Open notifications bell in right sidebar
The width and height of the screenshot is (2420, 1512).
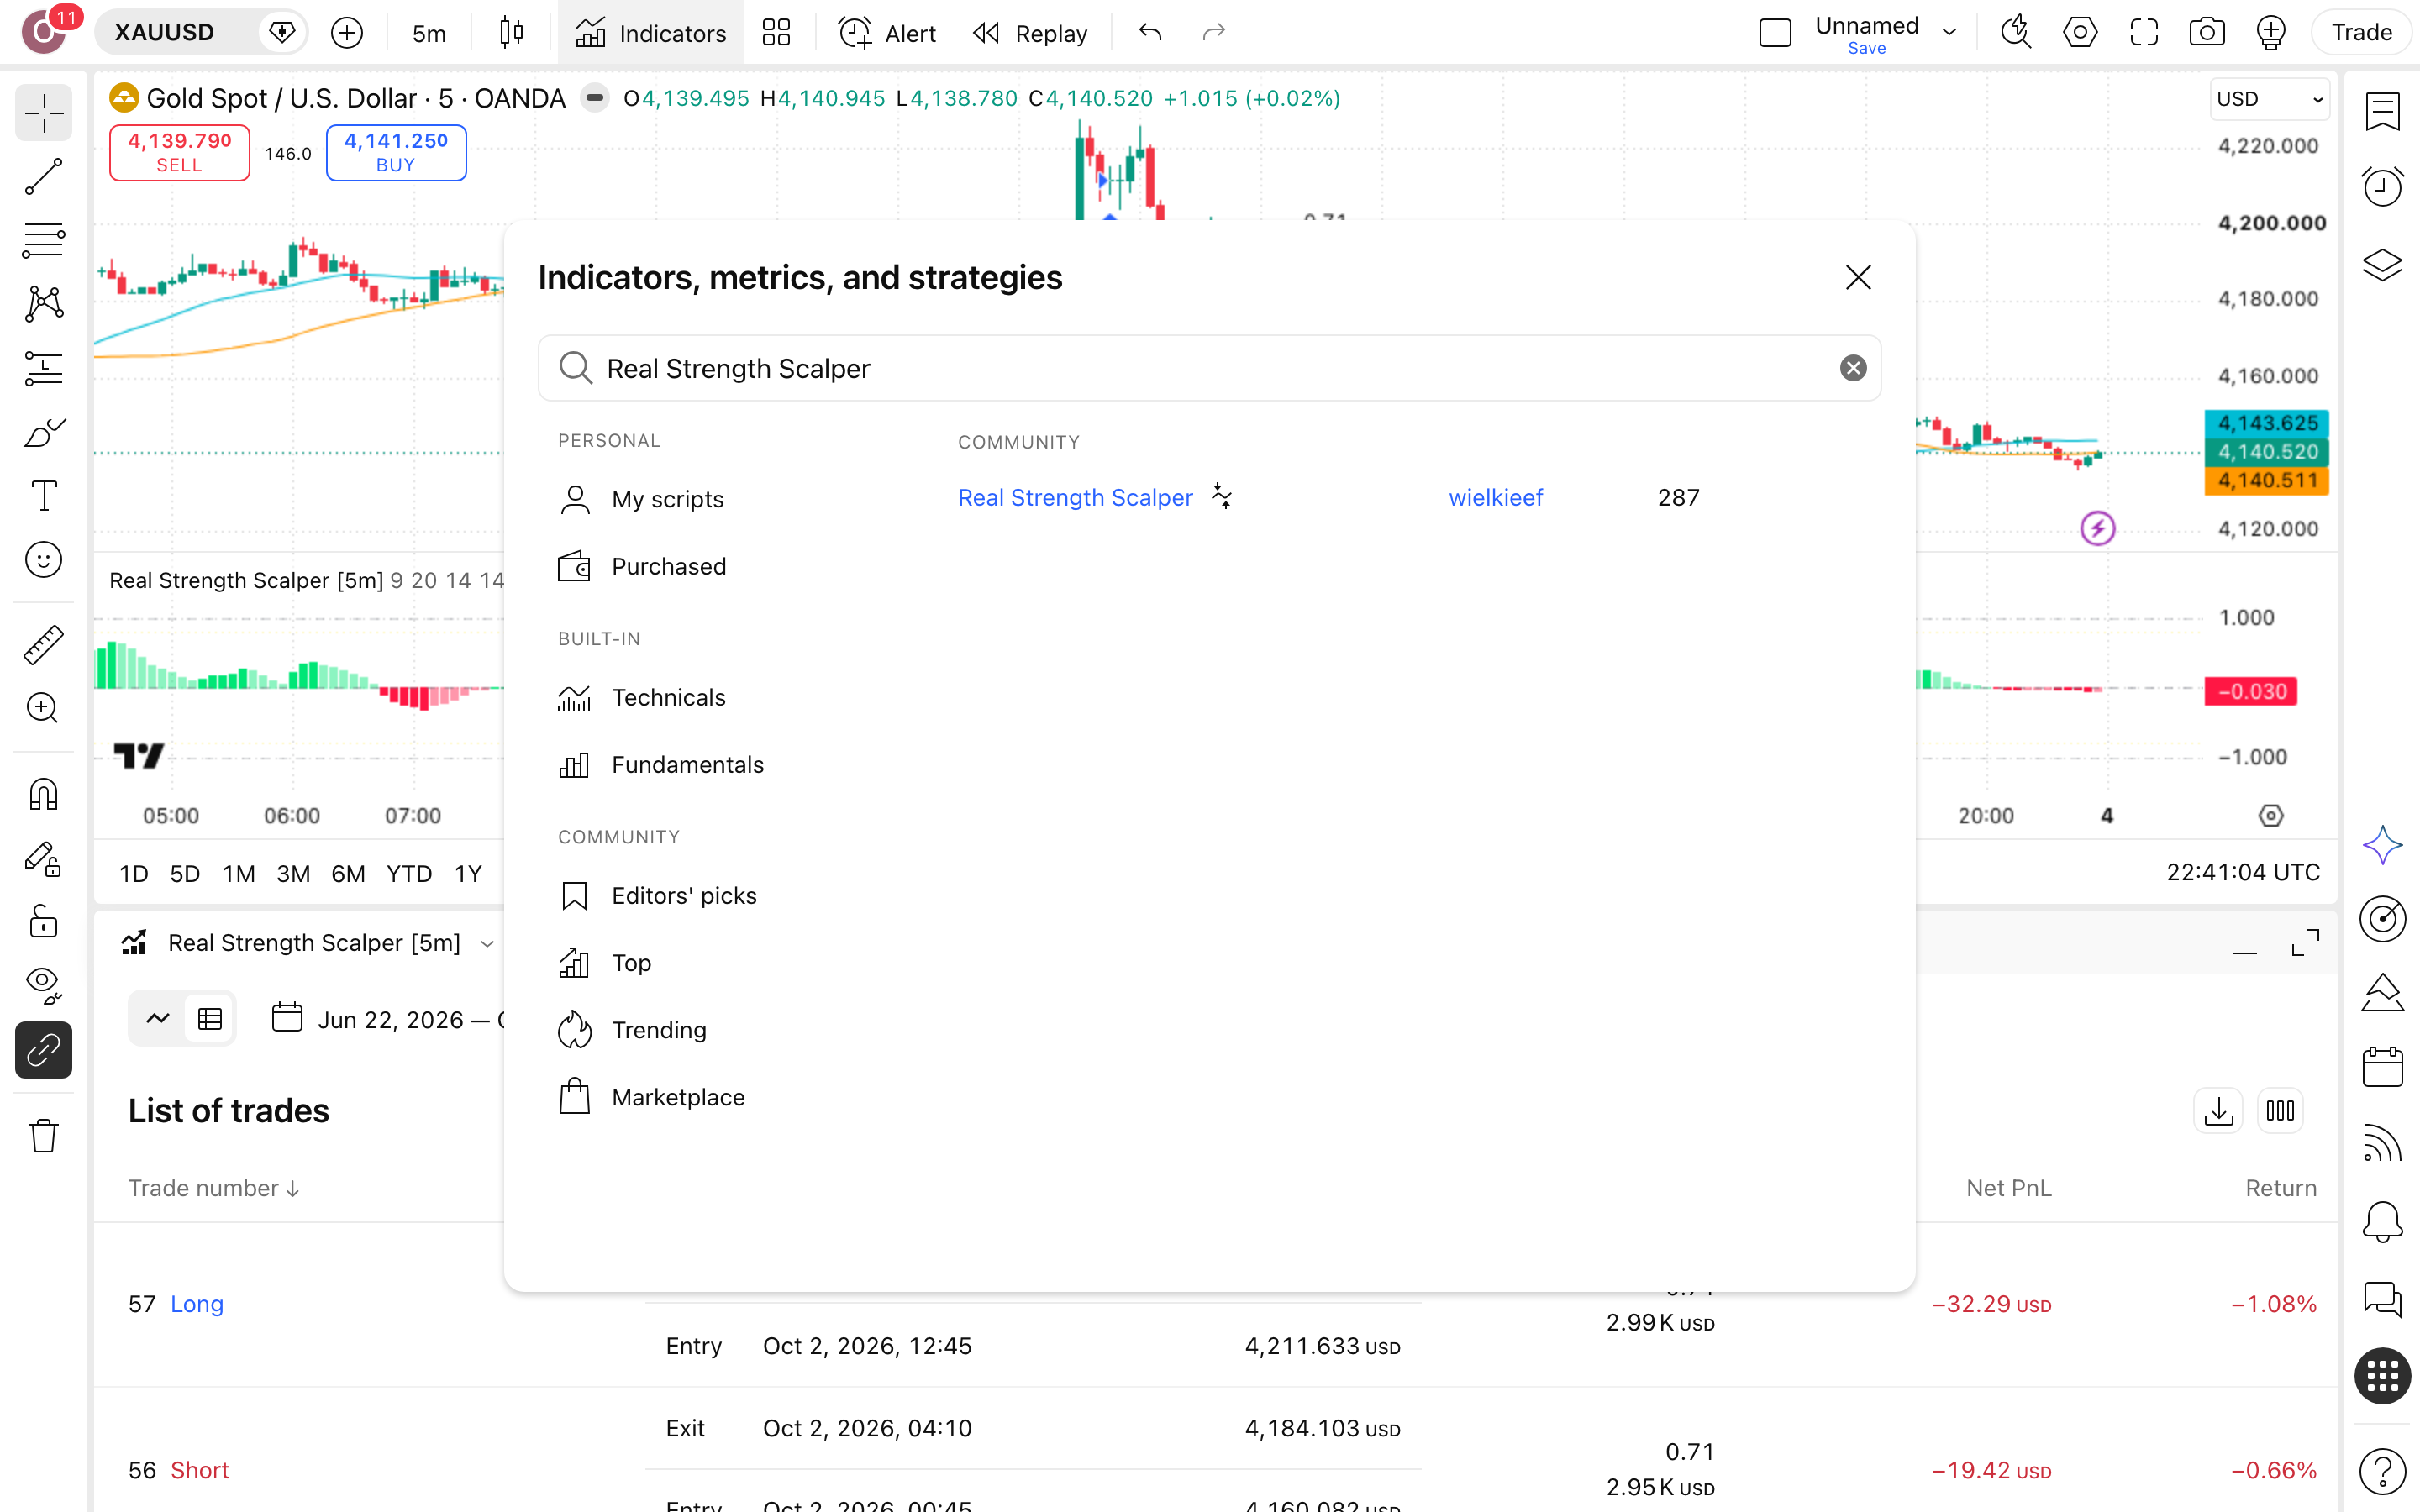pos(2382,1222)
